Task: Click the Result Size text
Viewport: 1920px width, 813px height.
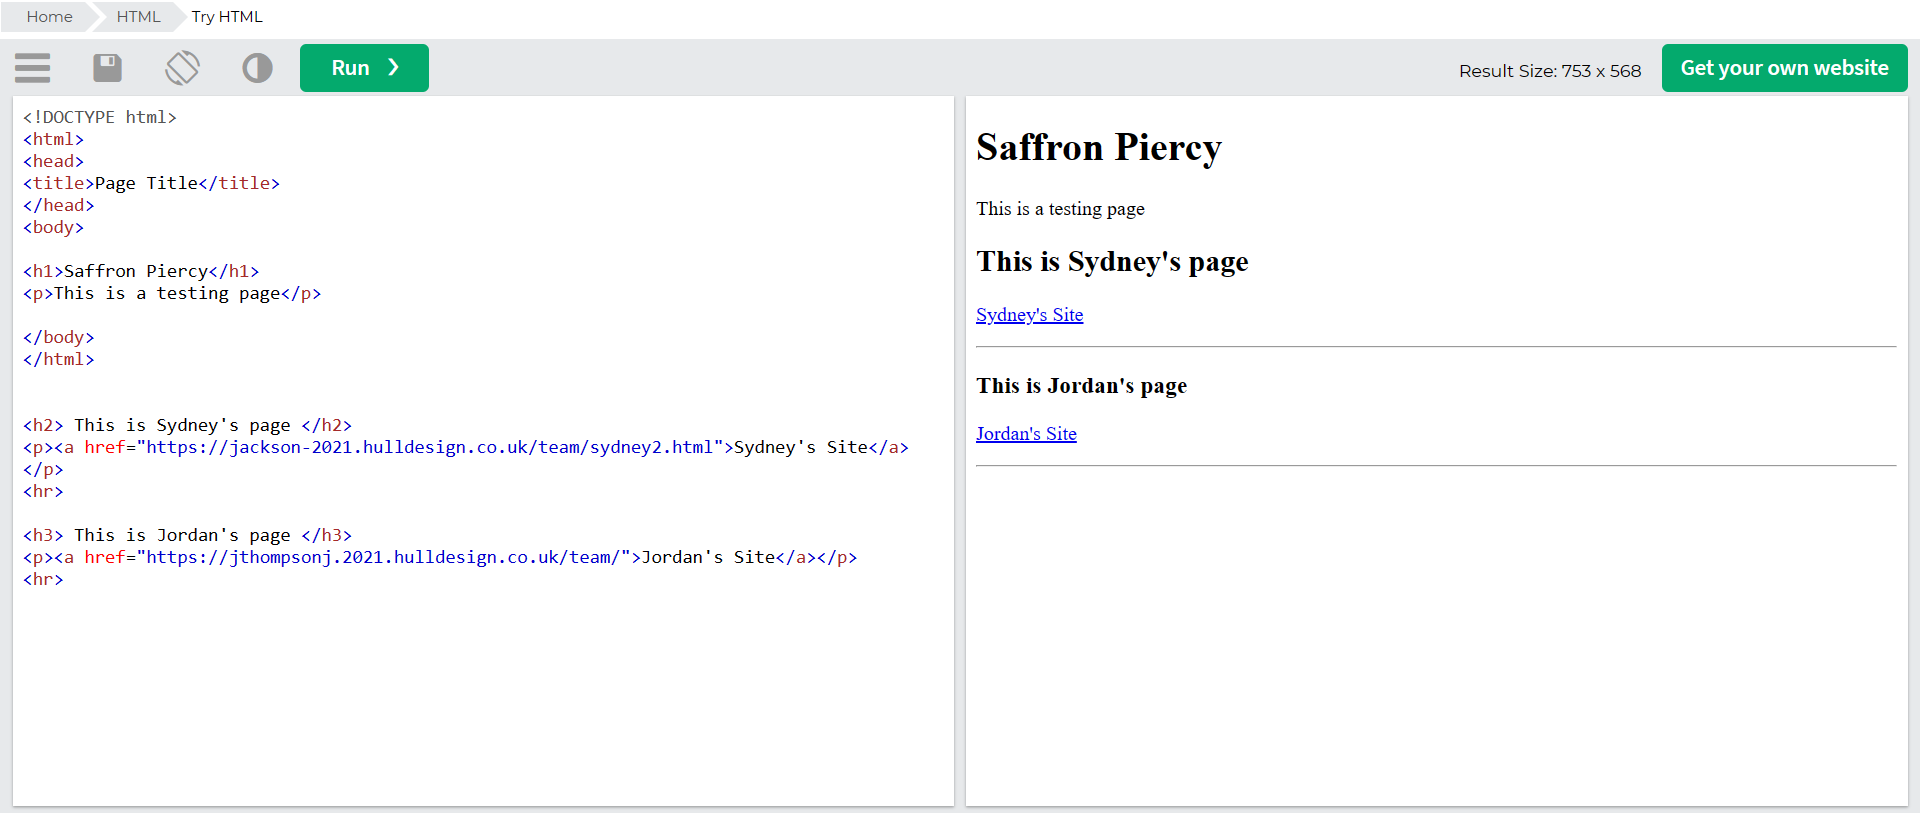Action: click(1549, 71)
